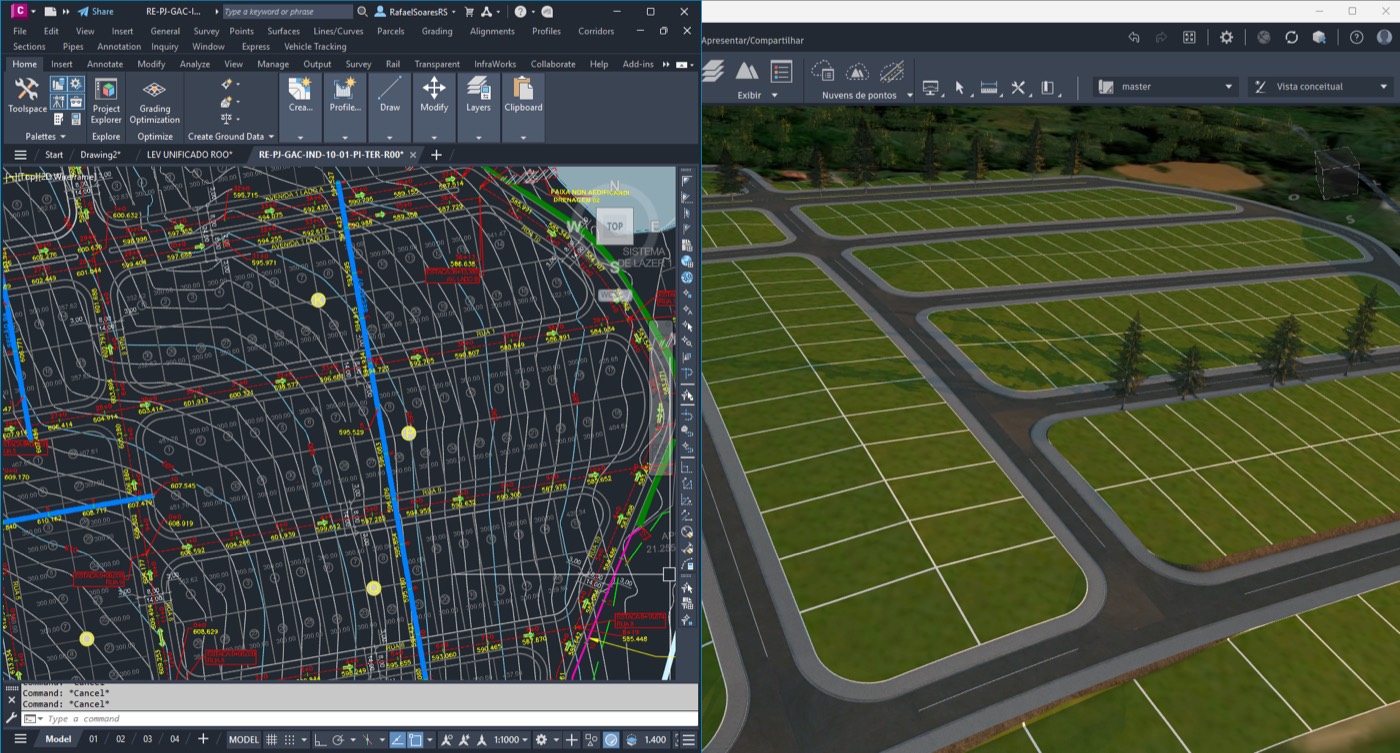Toggle drawing grid display in status bar
Viewport: 1400px width, 753px height.
pyautogui.click(x=271, y=740)
